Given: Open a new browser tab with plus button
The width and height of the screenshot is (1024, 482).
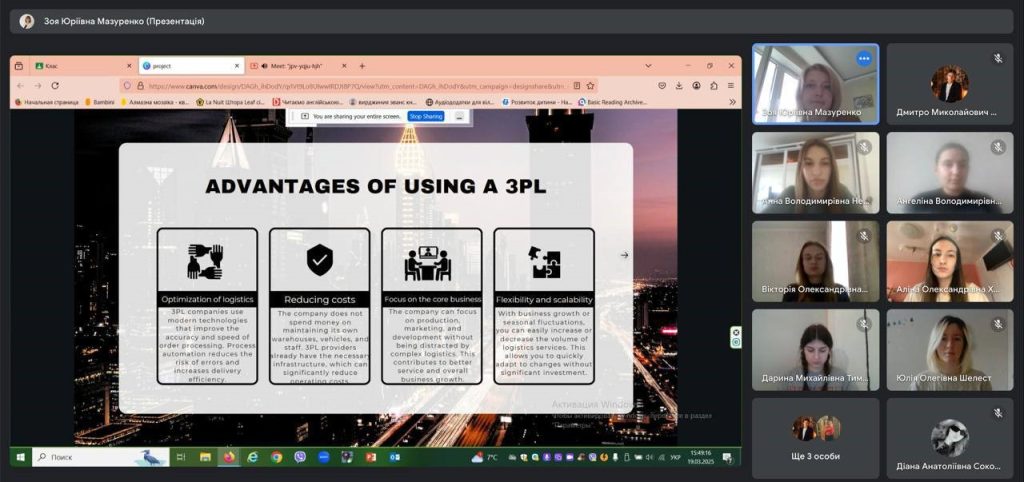Looking at the screenshot, I should pos(362,66).
